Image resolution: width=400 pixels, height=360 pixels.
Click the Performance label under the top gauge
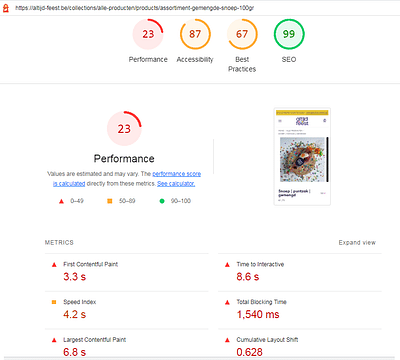coord(148,59)
